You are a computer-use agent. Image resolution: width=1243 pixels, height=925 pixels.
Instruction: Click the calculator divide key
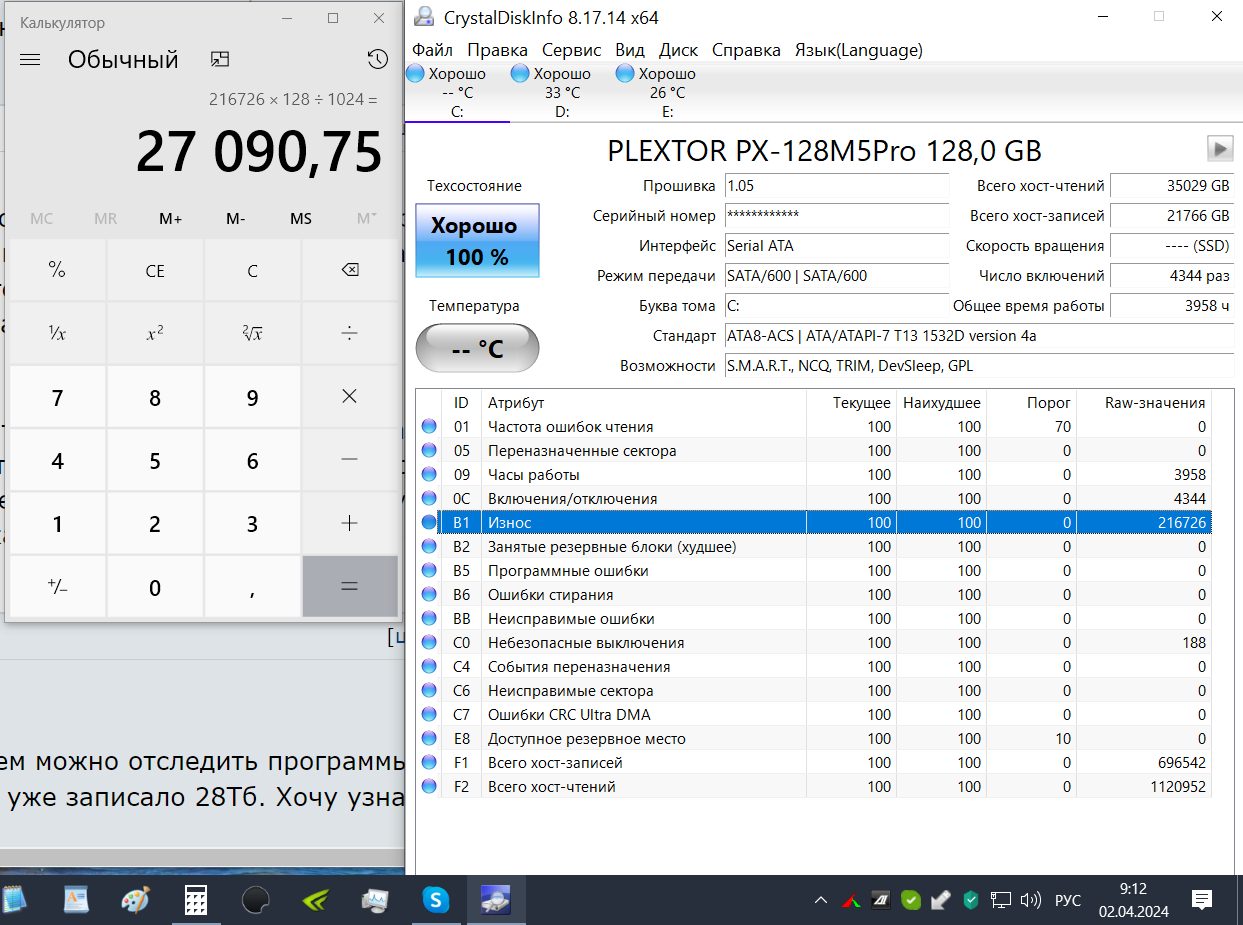349,333
